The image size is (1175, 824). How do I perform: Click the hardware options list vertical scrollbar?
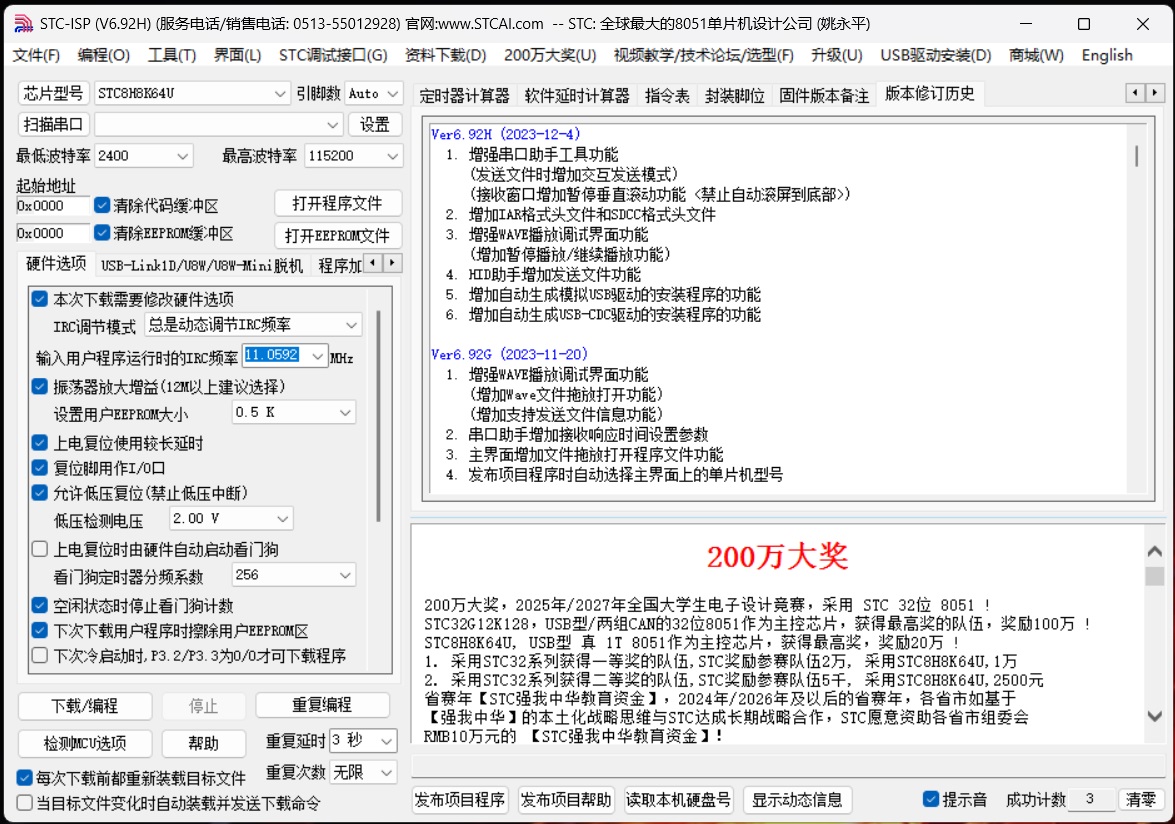click(x=378, y=416)
